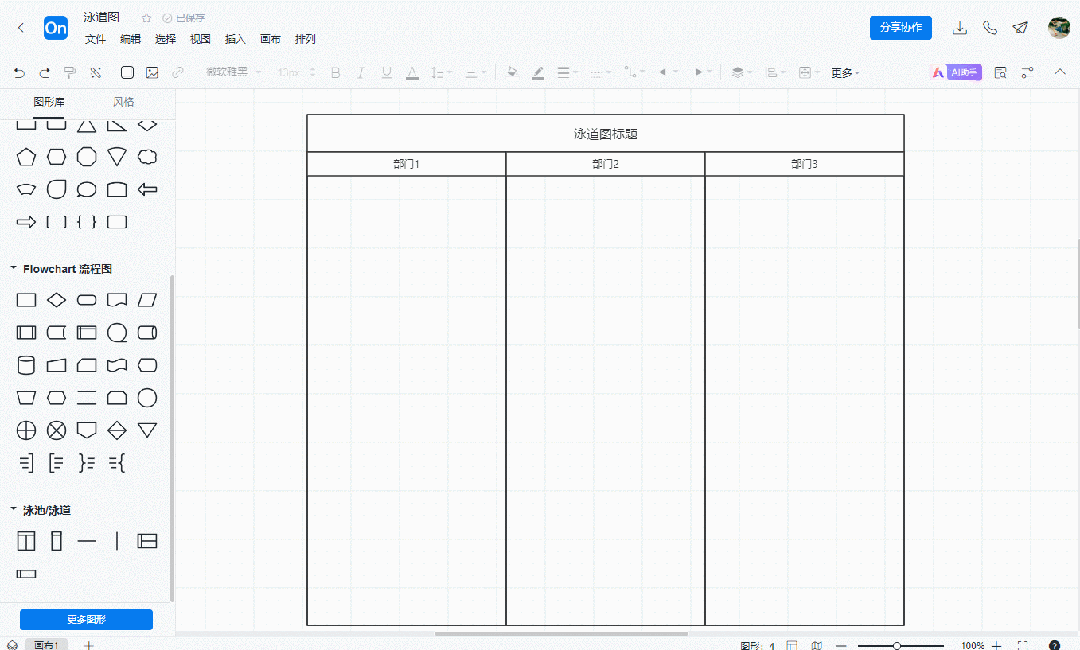Open the 画布 menu
Viewport: 1080px width, 650px height.
tap(270, 39)
